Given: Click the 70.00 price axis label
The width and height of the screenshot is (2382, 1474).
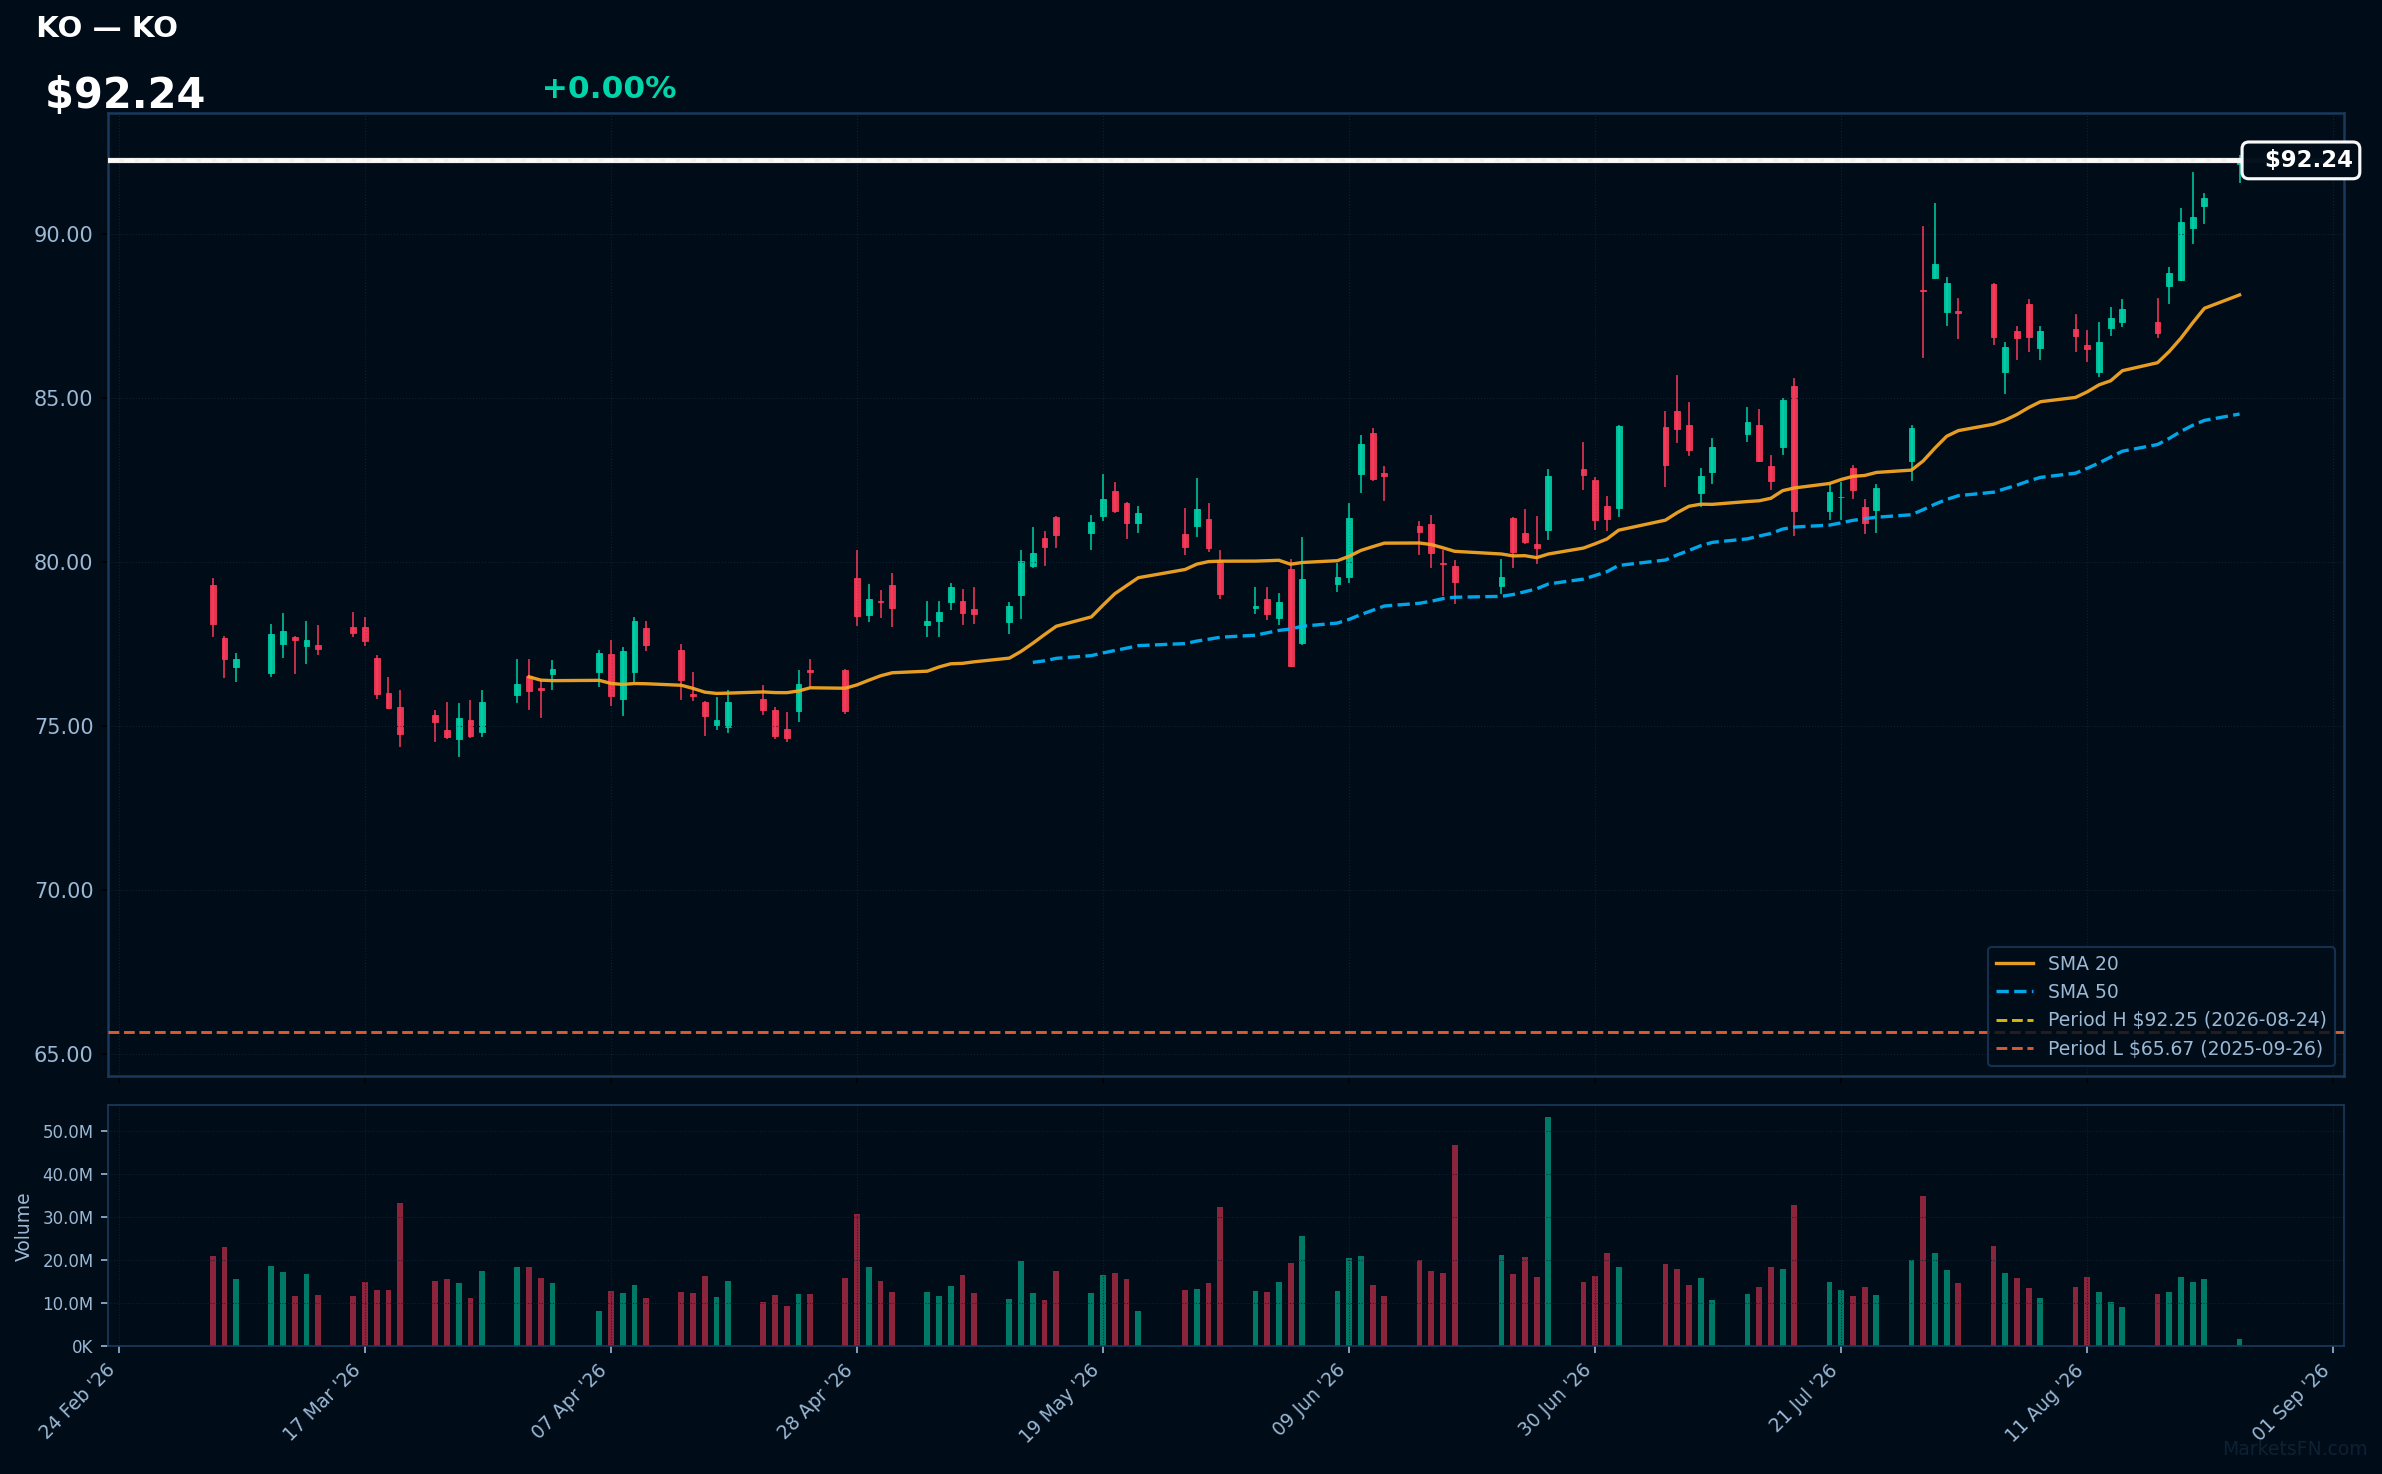Looking at the screenshot, I should (x=63, y=890).
